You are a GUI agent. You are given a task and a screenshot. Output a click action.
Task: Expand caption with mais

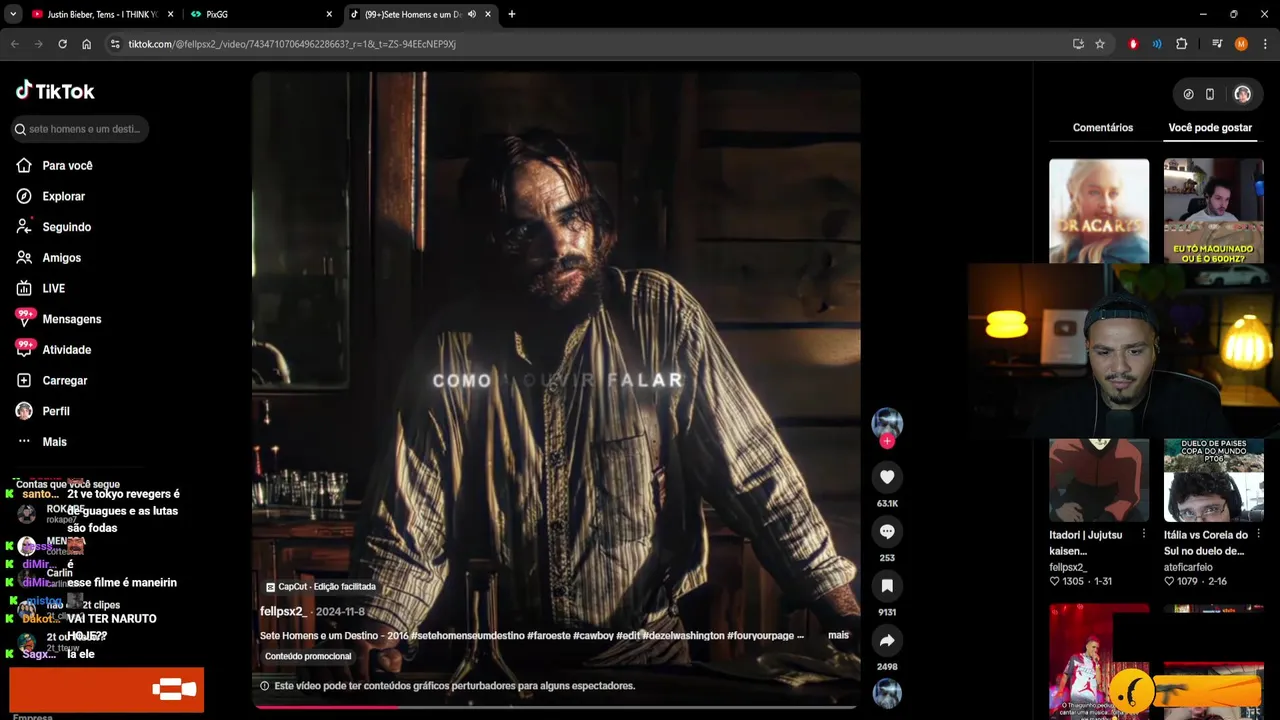click(x=838, y=635)
